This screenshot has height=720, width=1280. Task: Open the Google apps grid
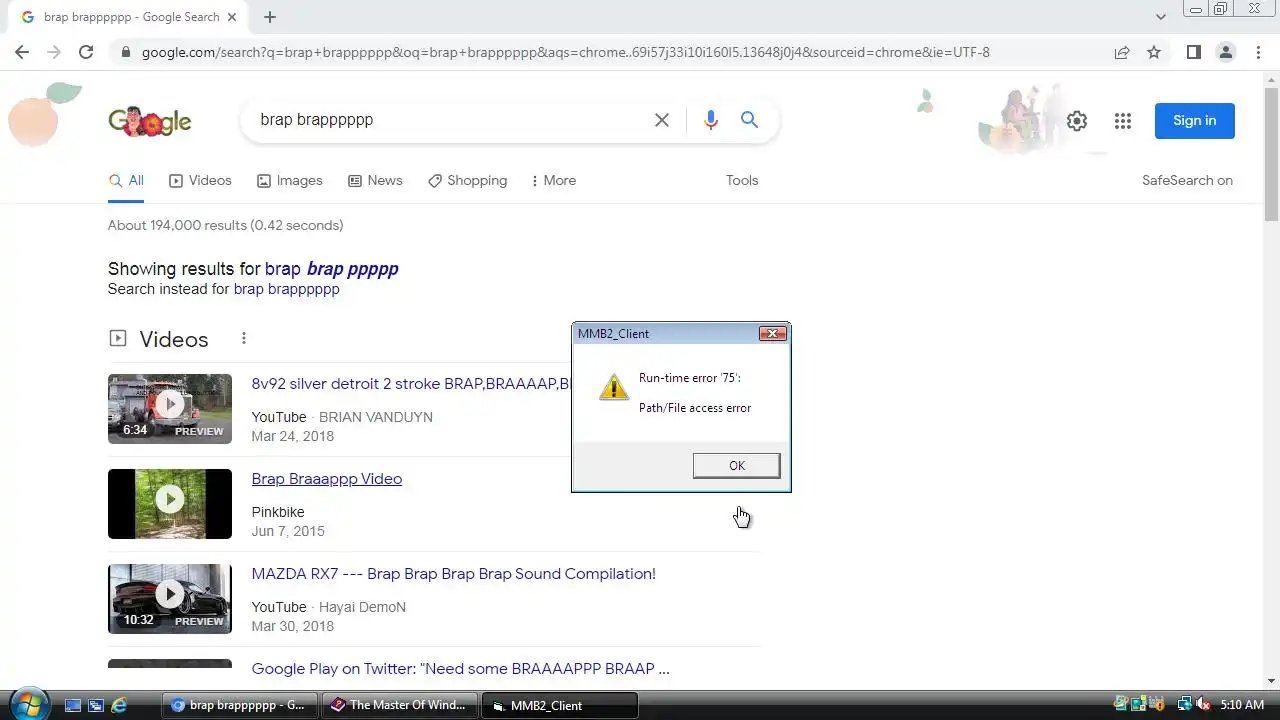[x=1123, y=121]
